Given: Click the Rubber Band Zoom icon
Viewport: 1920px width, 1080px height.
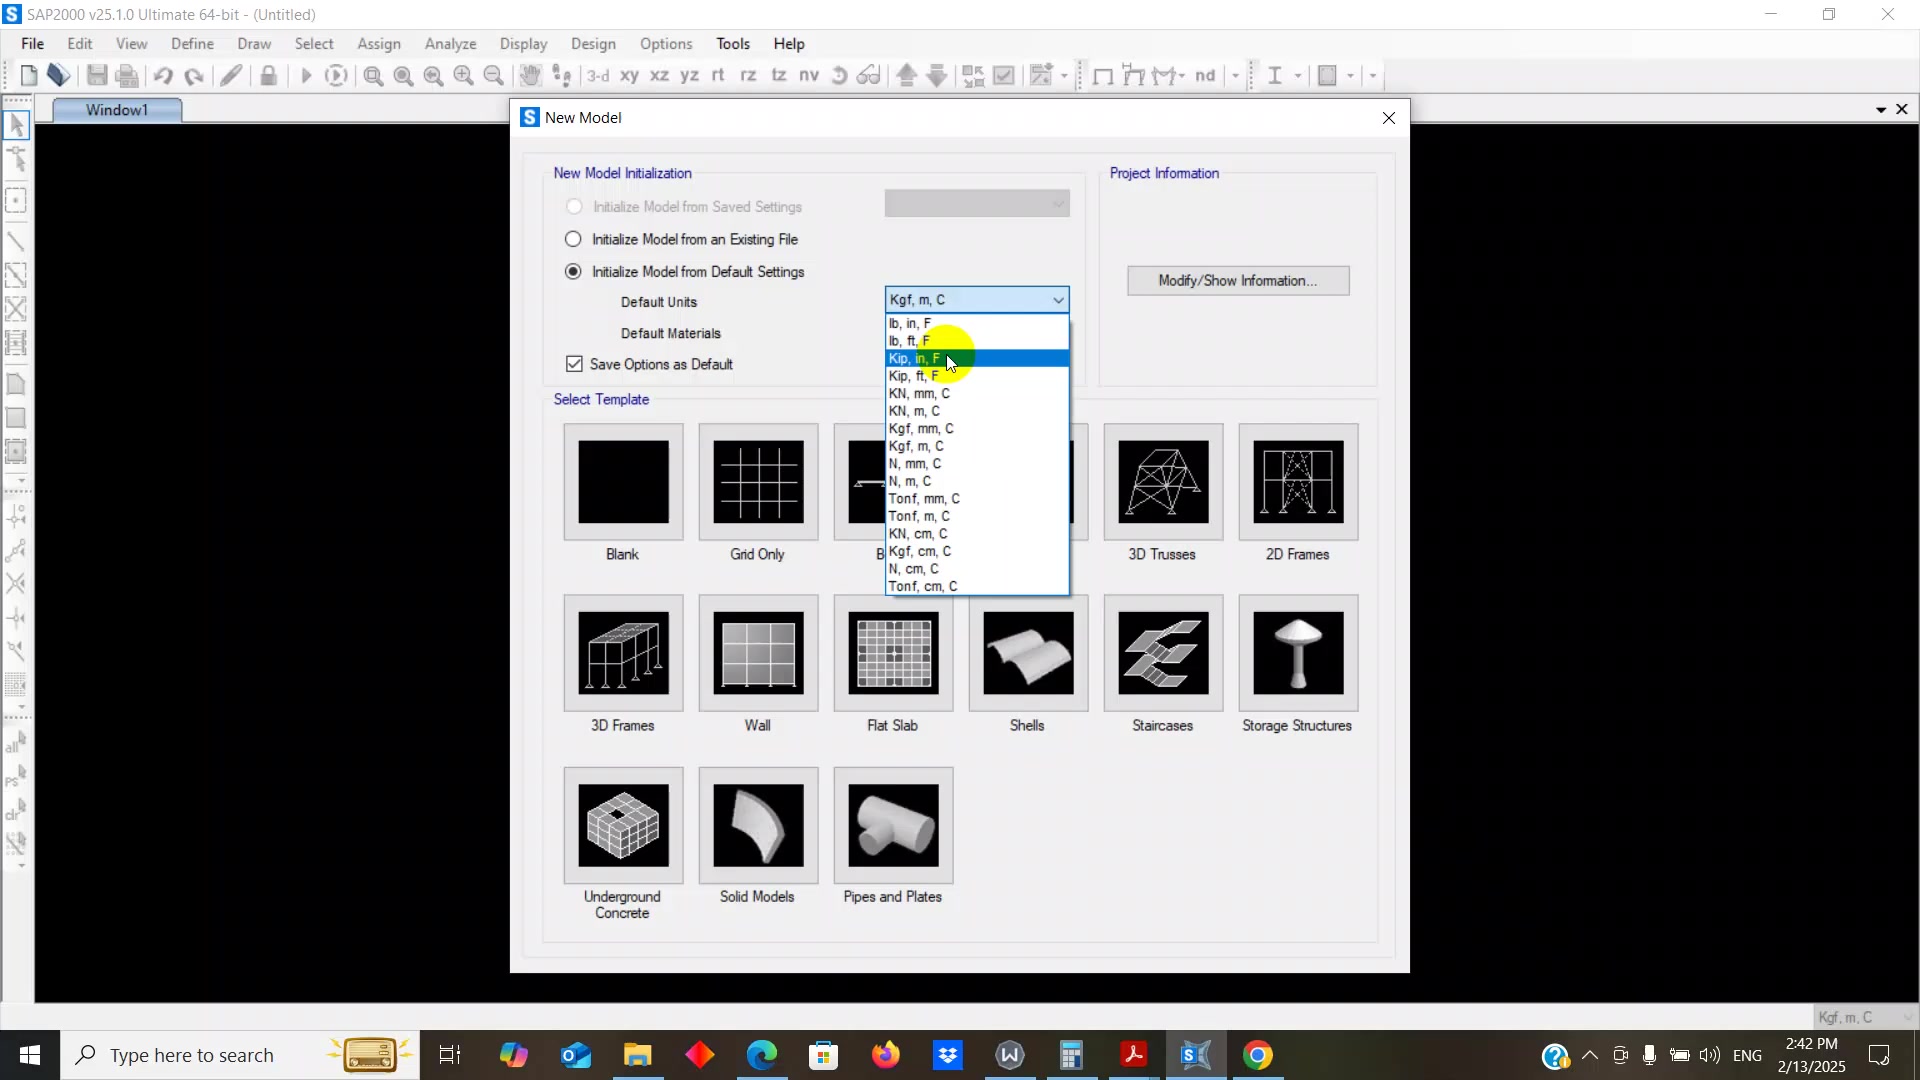Looking at the screenshot, I should click(374, 75).
